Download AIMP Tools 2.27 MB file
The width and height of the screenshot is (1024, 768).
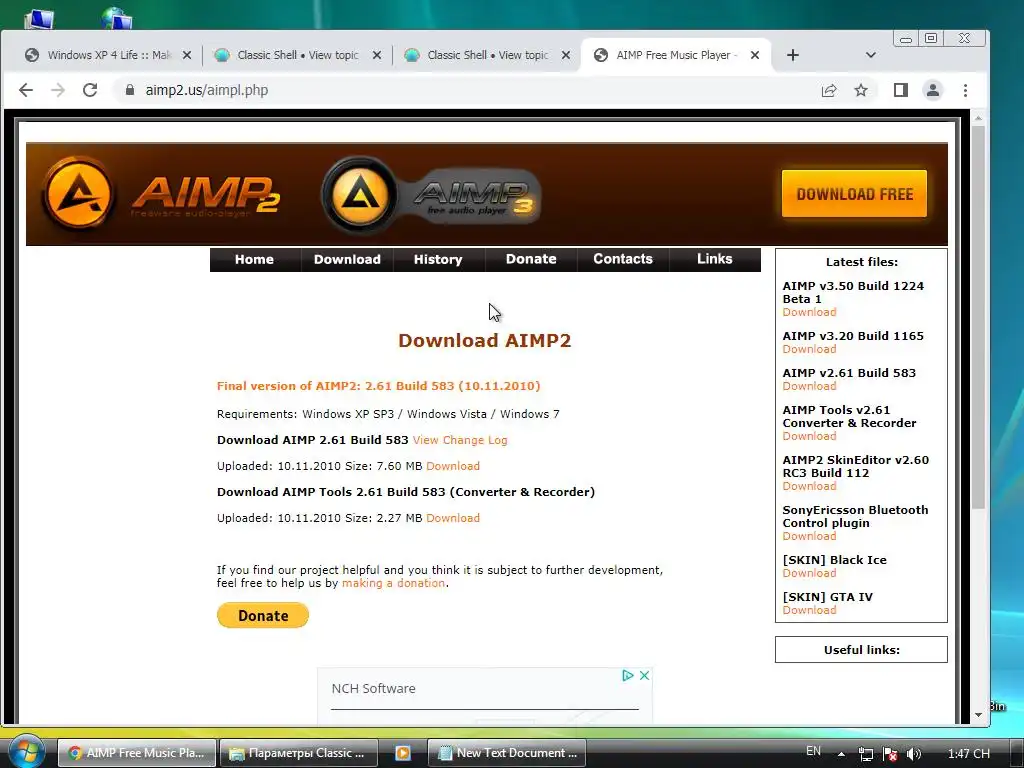pyautogui.click(x=453, y=518)
